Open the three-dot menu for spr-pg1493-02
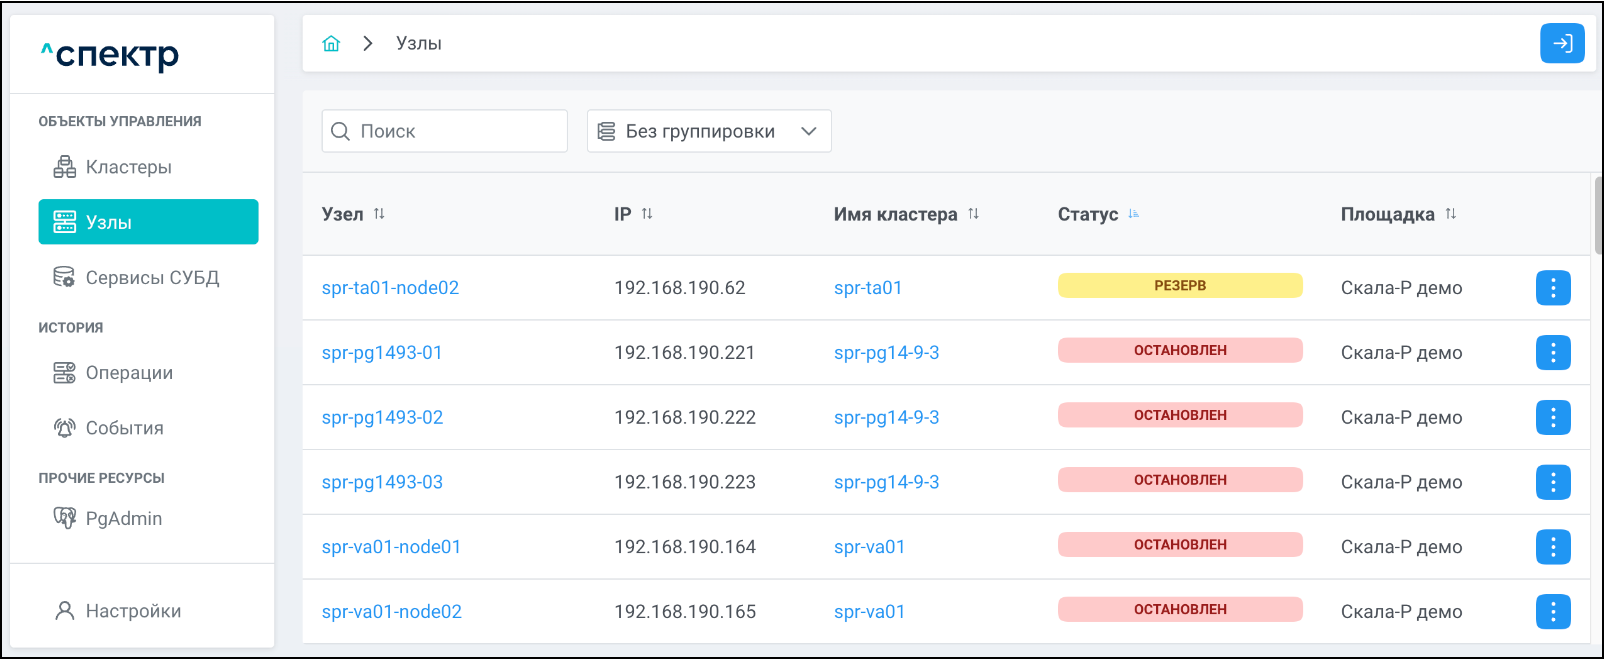 coord(1552,418)
